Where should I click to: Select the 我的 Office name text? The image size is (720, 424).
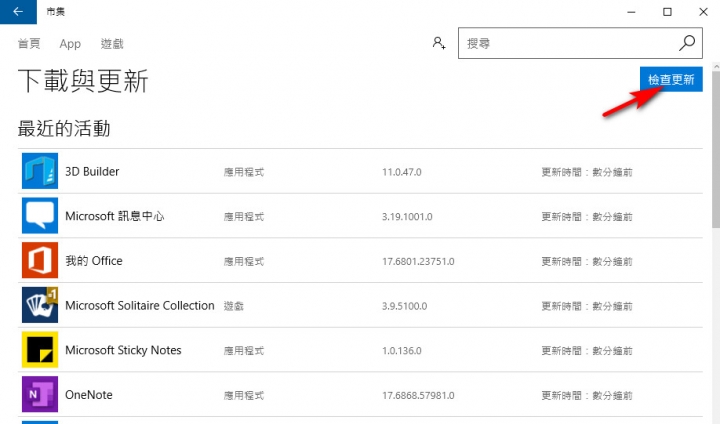(x=94, y=260)
